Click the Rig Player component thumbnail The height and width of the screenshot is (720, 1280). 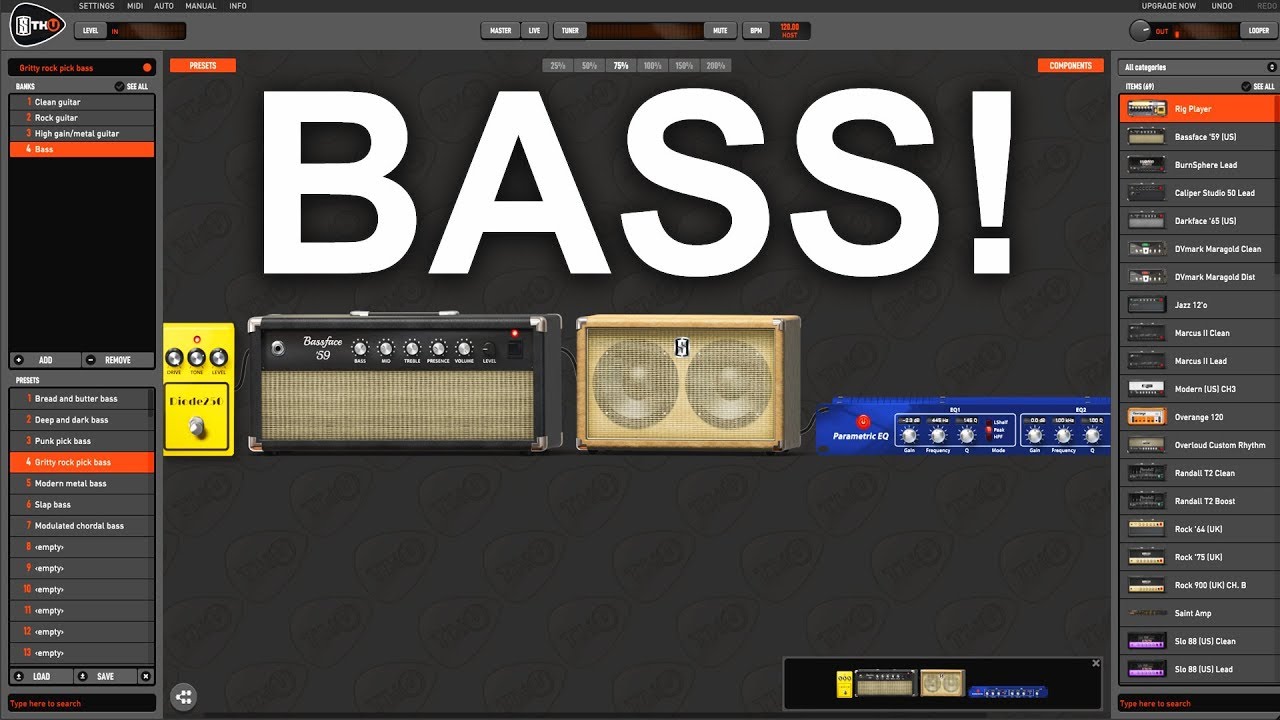tap(1145, 109)
